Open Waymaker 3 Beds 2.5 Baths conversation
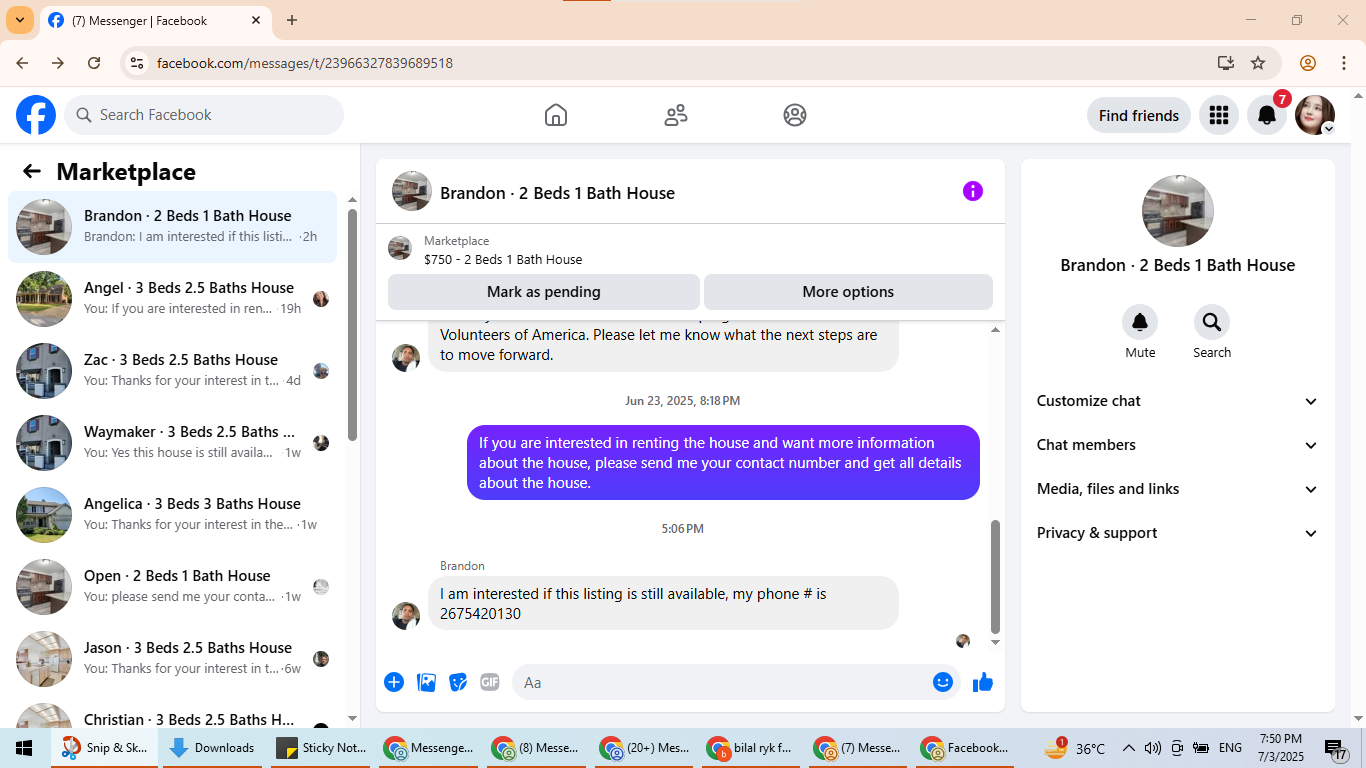1366x768 pixels. pyautogui.click(x=173, y=443)
